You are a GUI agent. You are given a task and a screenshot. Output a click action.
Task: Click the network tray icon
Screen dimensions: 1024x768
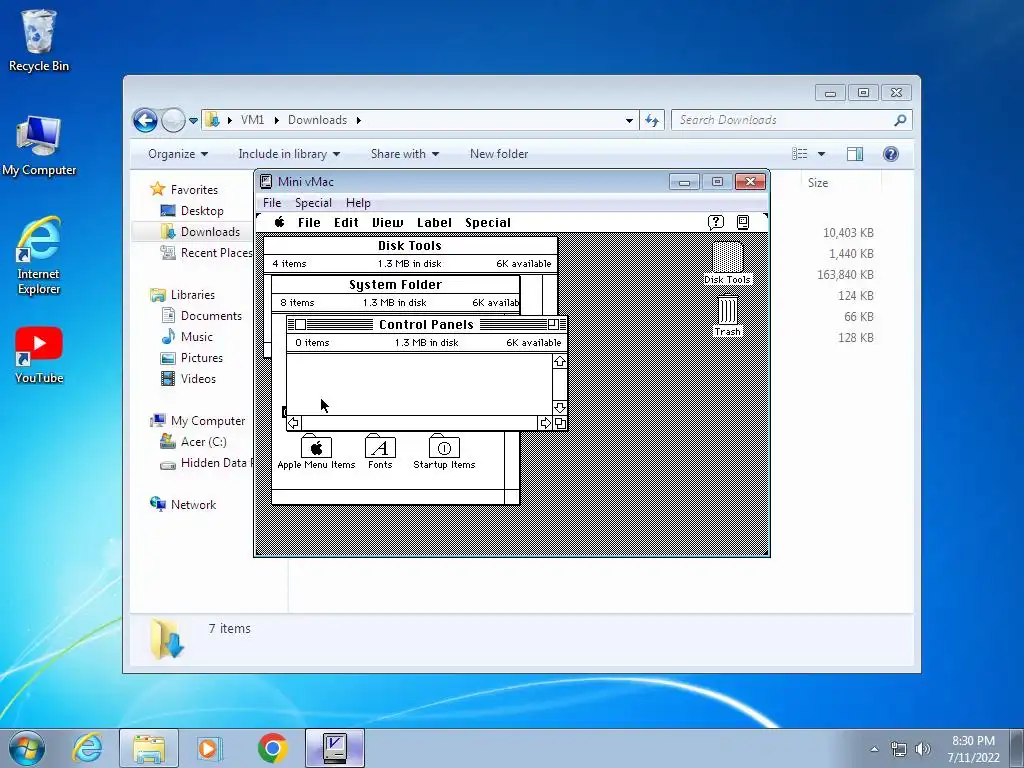pyautogui.click(x=899, y=749)
